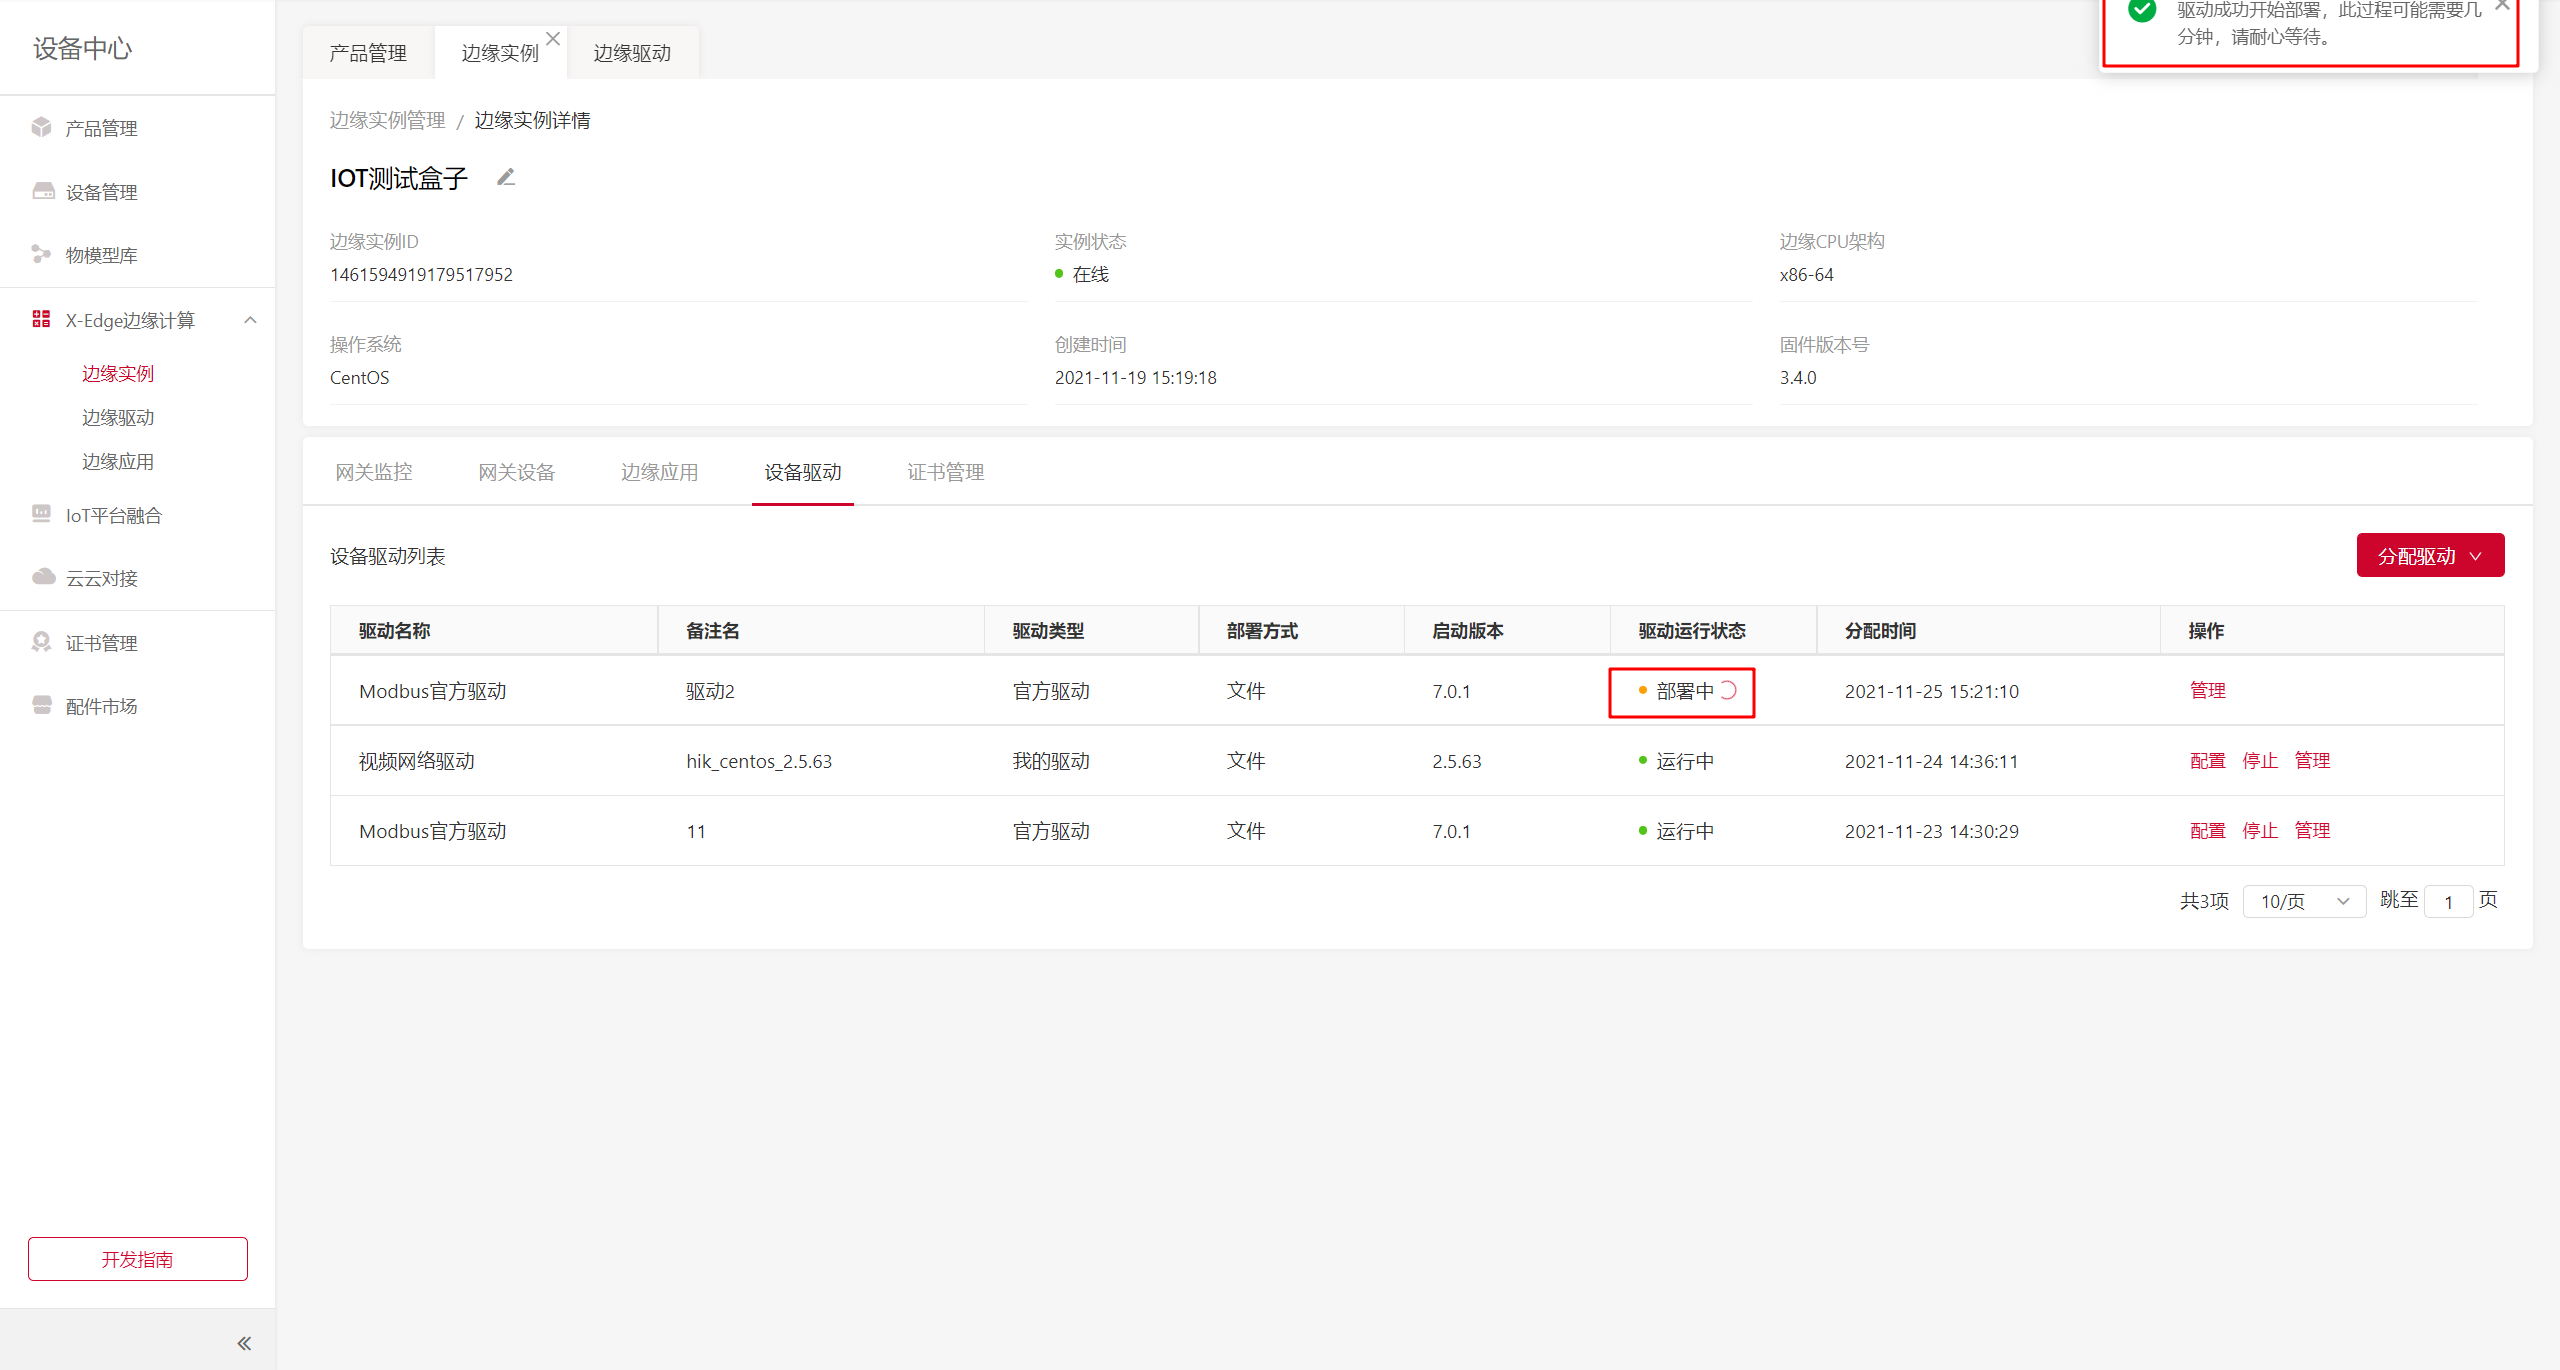
Task: Click the 证书管理 sidebar badge icon
Action: click(x=41, y=642)
